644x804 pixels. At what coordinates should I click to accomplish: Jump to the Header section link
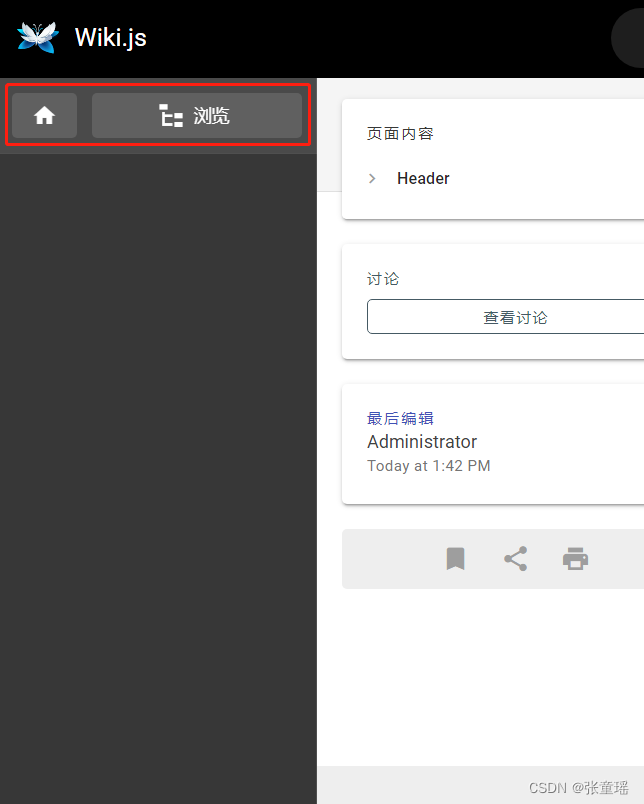click(423, 178)
